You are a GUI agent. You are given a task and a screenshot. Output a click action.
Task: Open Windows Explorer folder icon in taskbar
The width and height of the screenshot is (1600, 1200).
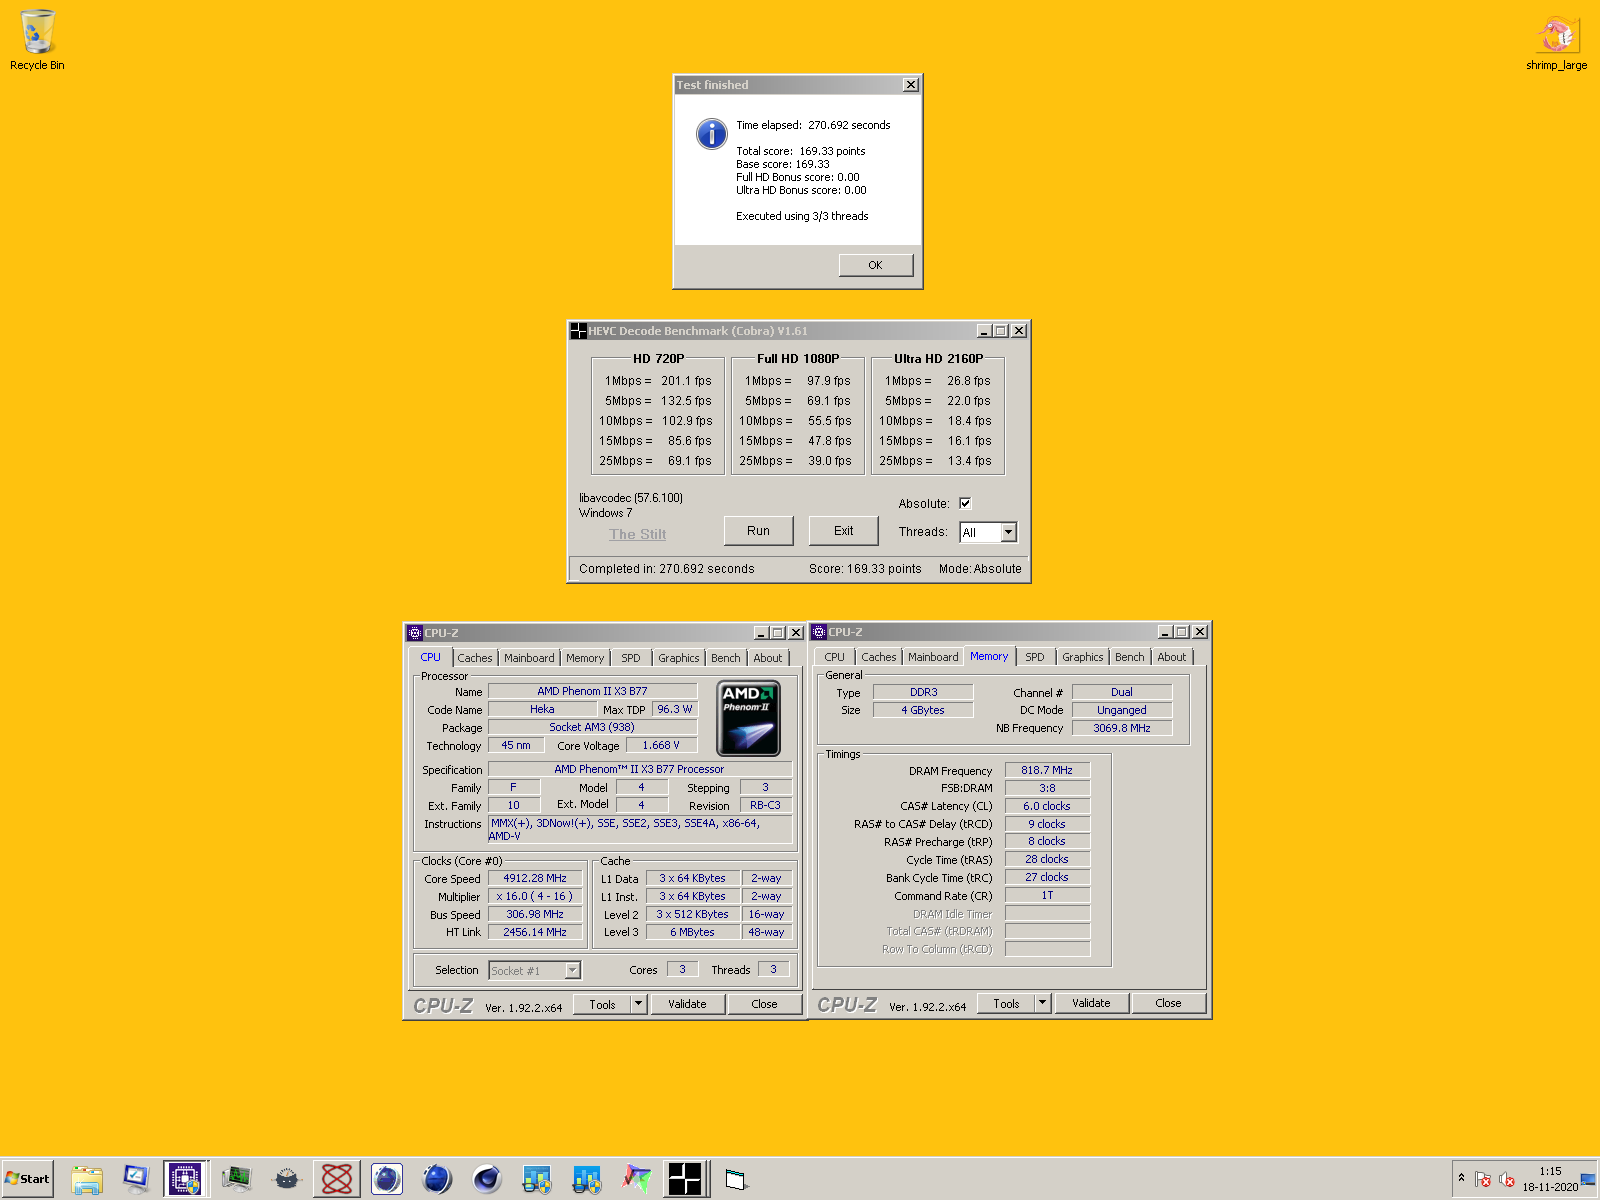(87, 1179)
